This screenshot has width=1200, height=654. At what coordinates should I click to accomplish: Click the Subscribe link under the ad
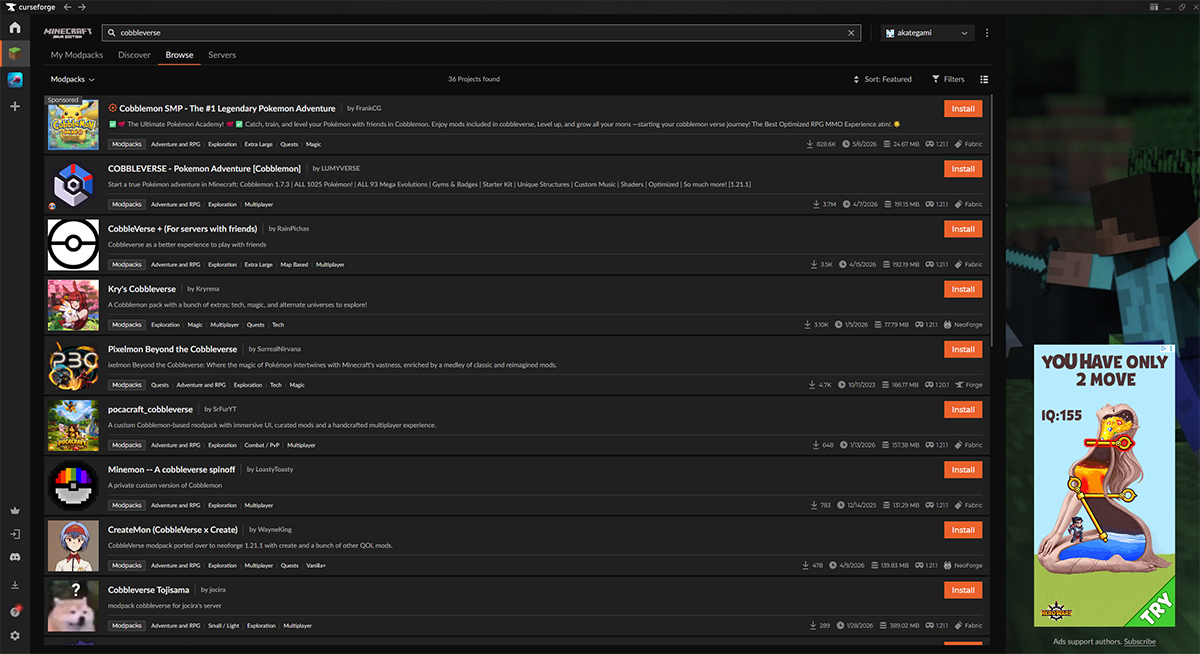click(1140, 642)
